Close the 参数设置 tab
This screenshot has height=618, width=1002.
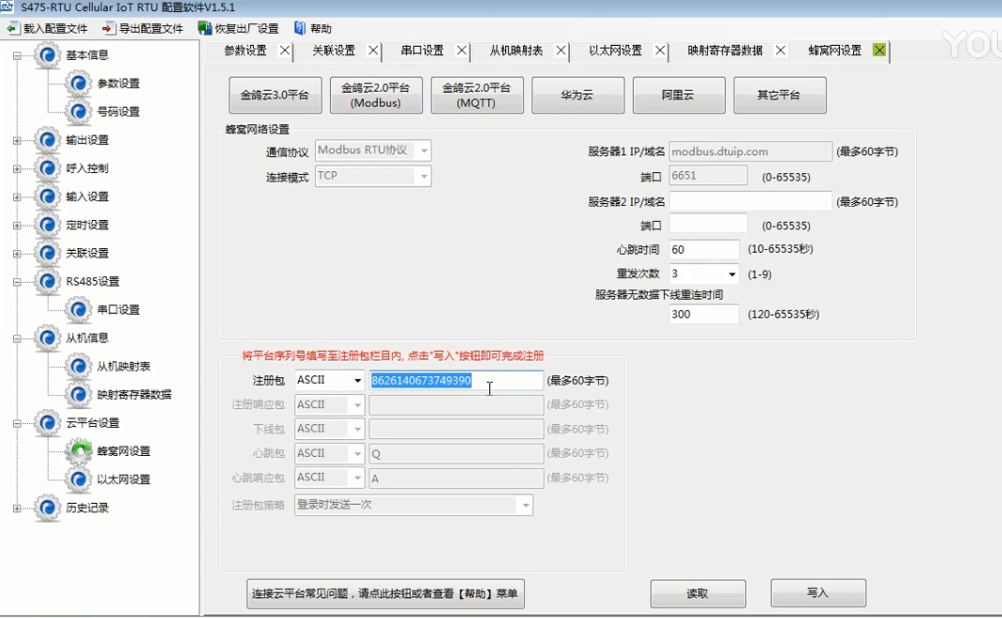coord(285,50)
